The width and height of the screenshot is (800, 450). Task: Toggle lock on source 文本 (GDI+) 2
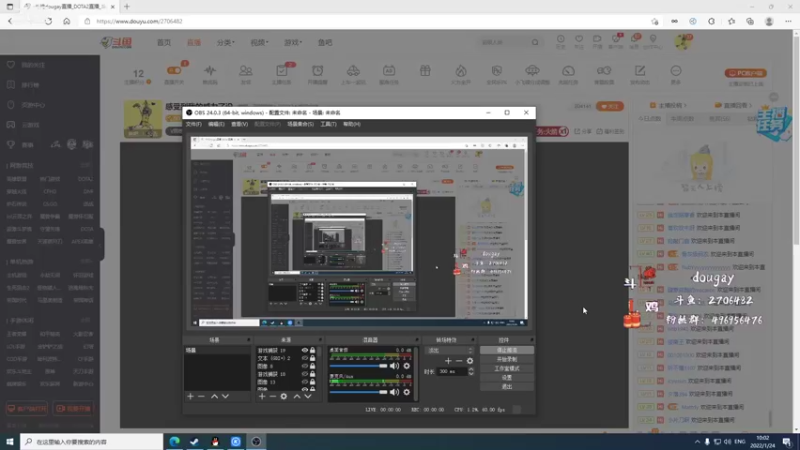pyautogui.click(x=312, y=358)
